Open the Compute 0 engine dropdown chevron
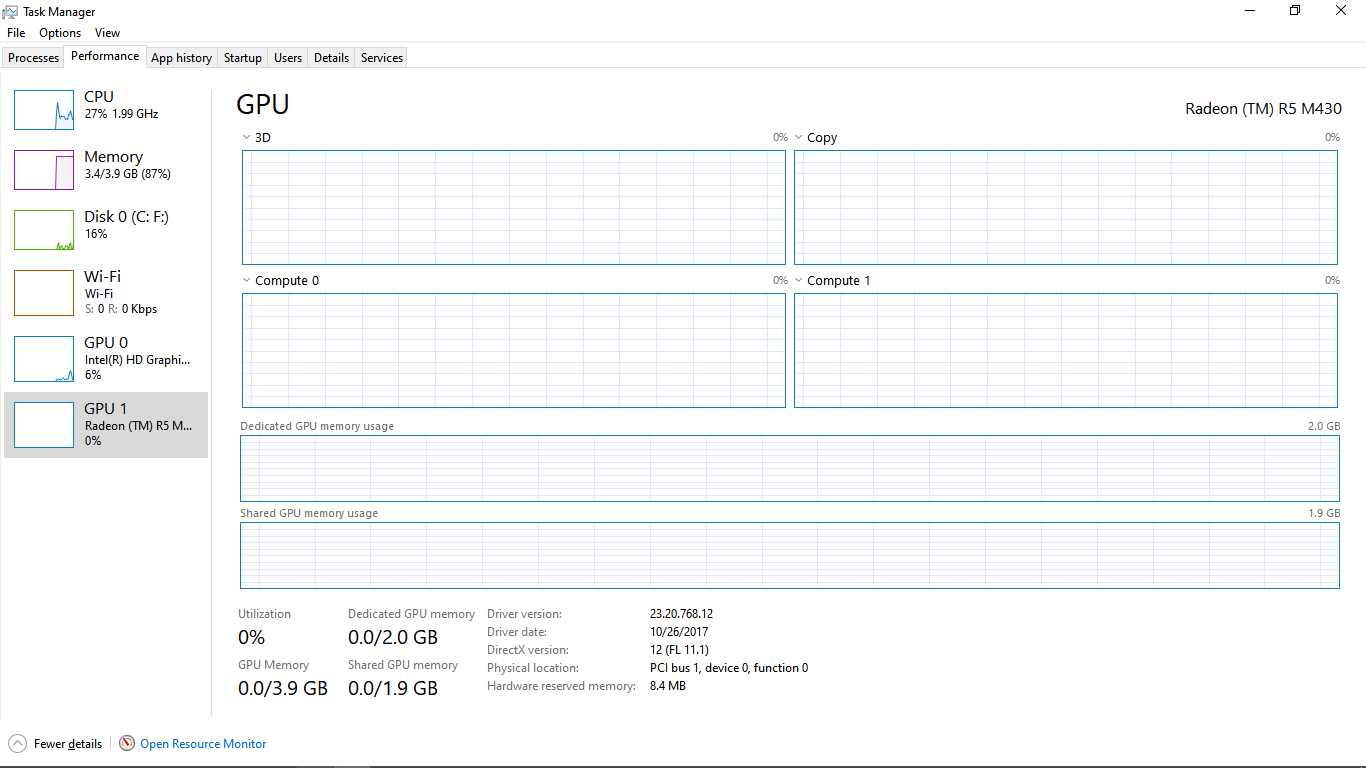Image resolution: width=1366 pixels, height=768 pixels. (247, 281)
